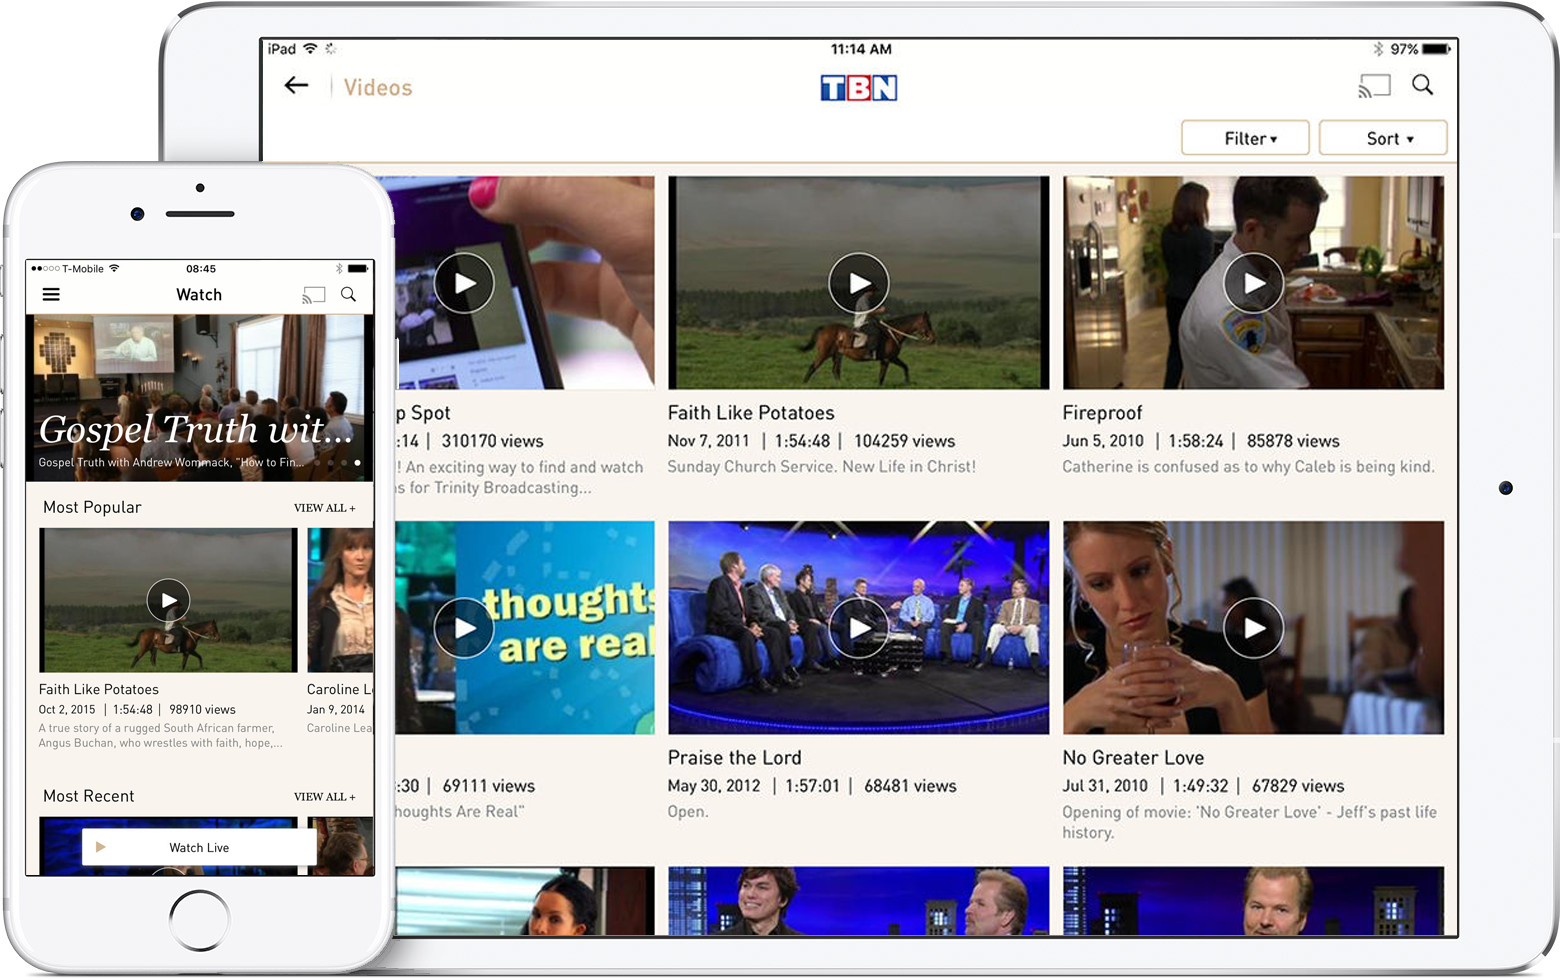This screenshot has width=1560, height=980.
Task: Tap the Videos header label on iPad
Action: point(378,88)
